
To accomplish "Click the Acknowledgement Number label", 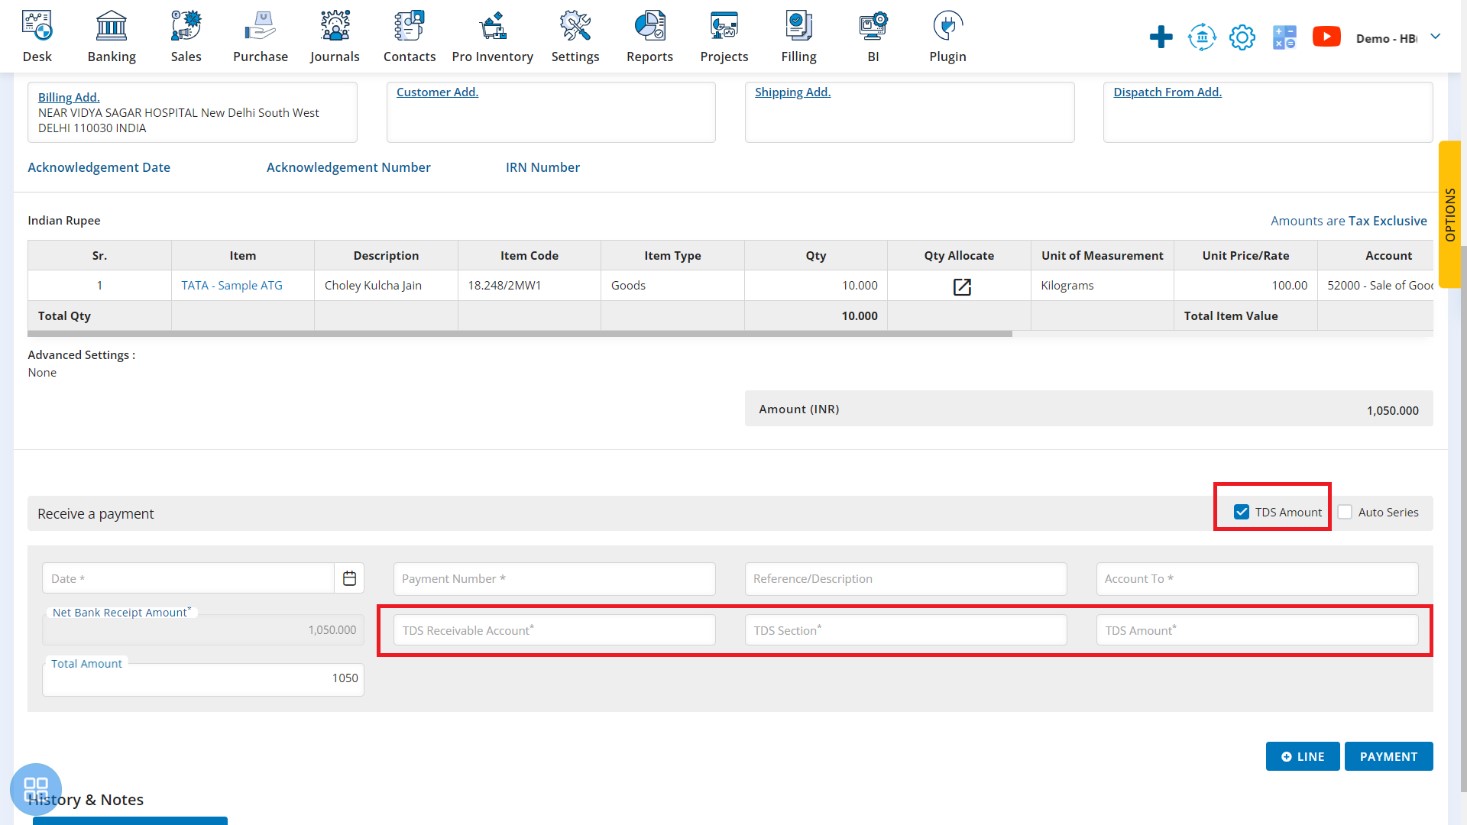I will (348, 168).
